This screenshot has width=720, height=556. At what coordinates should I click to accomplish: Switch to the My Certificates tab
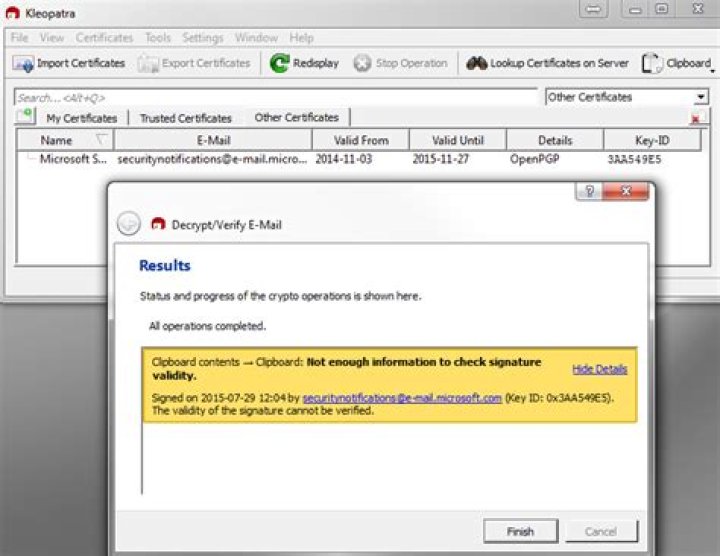tap(82, 118)
